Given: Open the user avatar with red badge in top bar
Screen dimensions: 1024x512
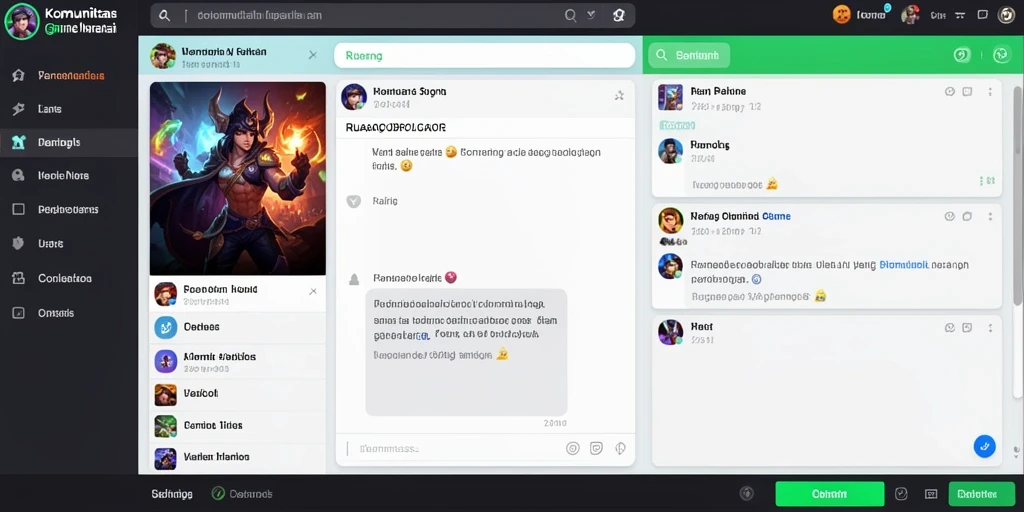Looking at the screenshot, I should tap(910, 15).
